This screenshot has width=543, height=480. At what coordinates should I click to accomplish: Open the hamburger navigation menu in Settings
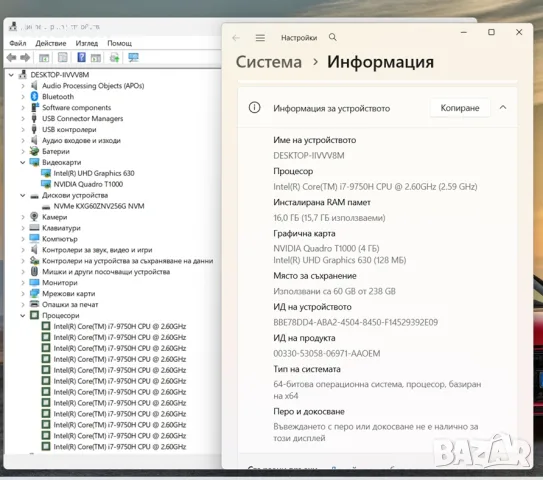(260, 37)
